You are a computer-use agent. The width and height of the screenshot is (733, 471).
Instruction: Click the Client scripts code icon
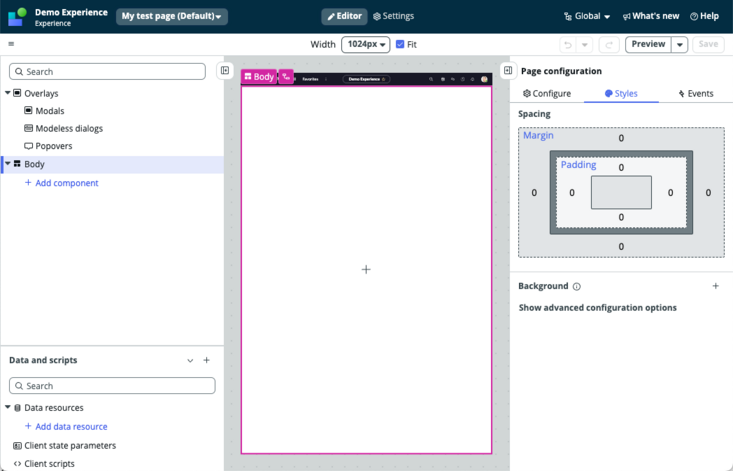17,464
